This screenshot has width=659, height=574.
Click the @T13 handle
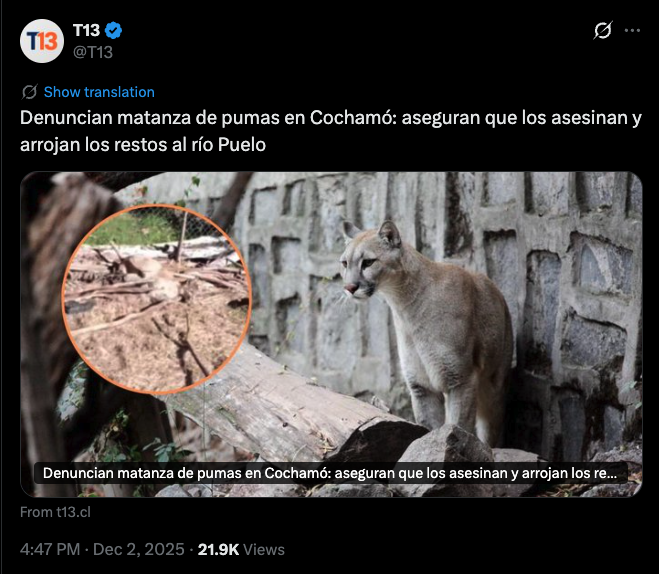coord(93,52)
